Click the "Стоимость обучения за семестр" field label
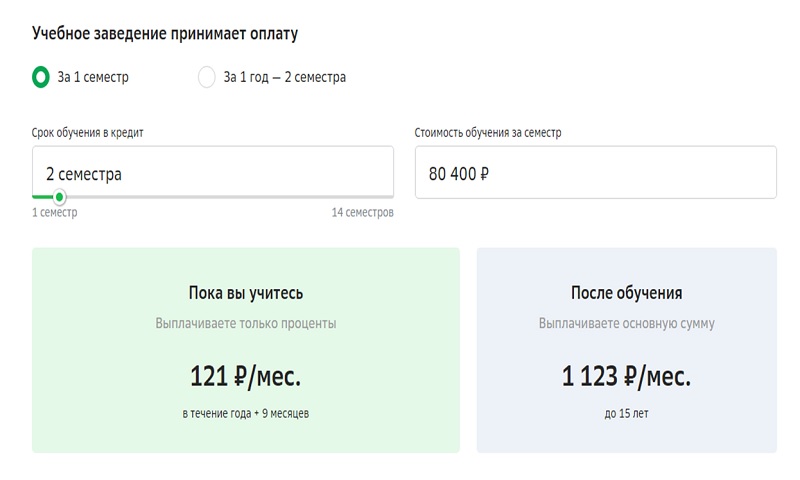 (x=495, y=132)
